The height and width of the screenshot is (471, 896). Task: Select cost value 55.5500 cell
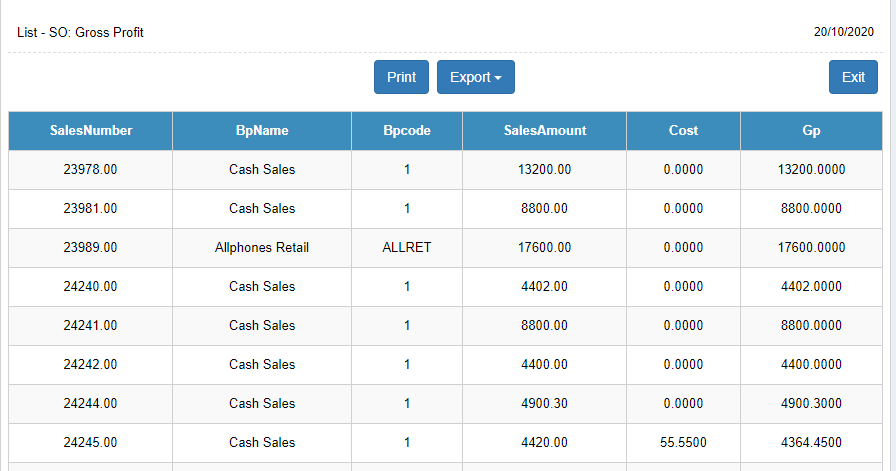[x=683, y=442]
